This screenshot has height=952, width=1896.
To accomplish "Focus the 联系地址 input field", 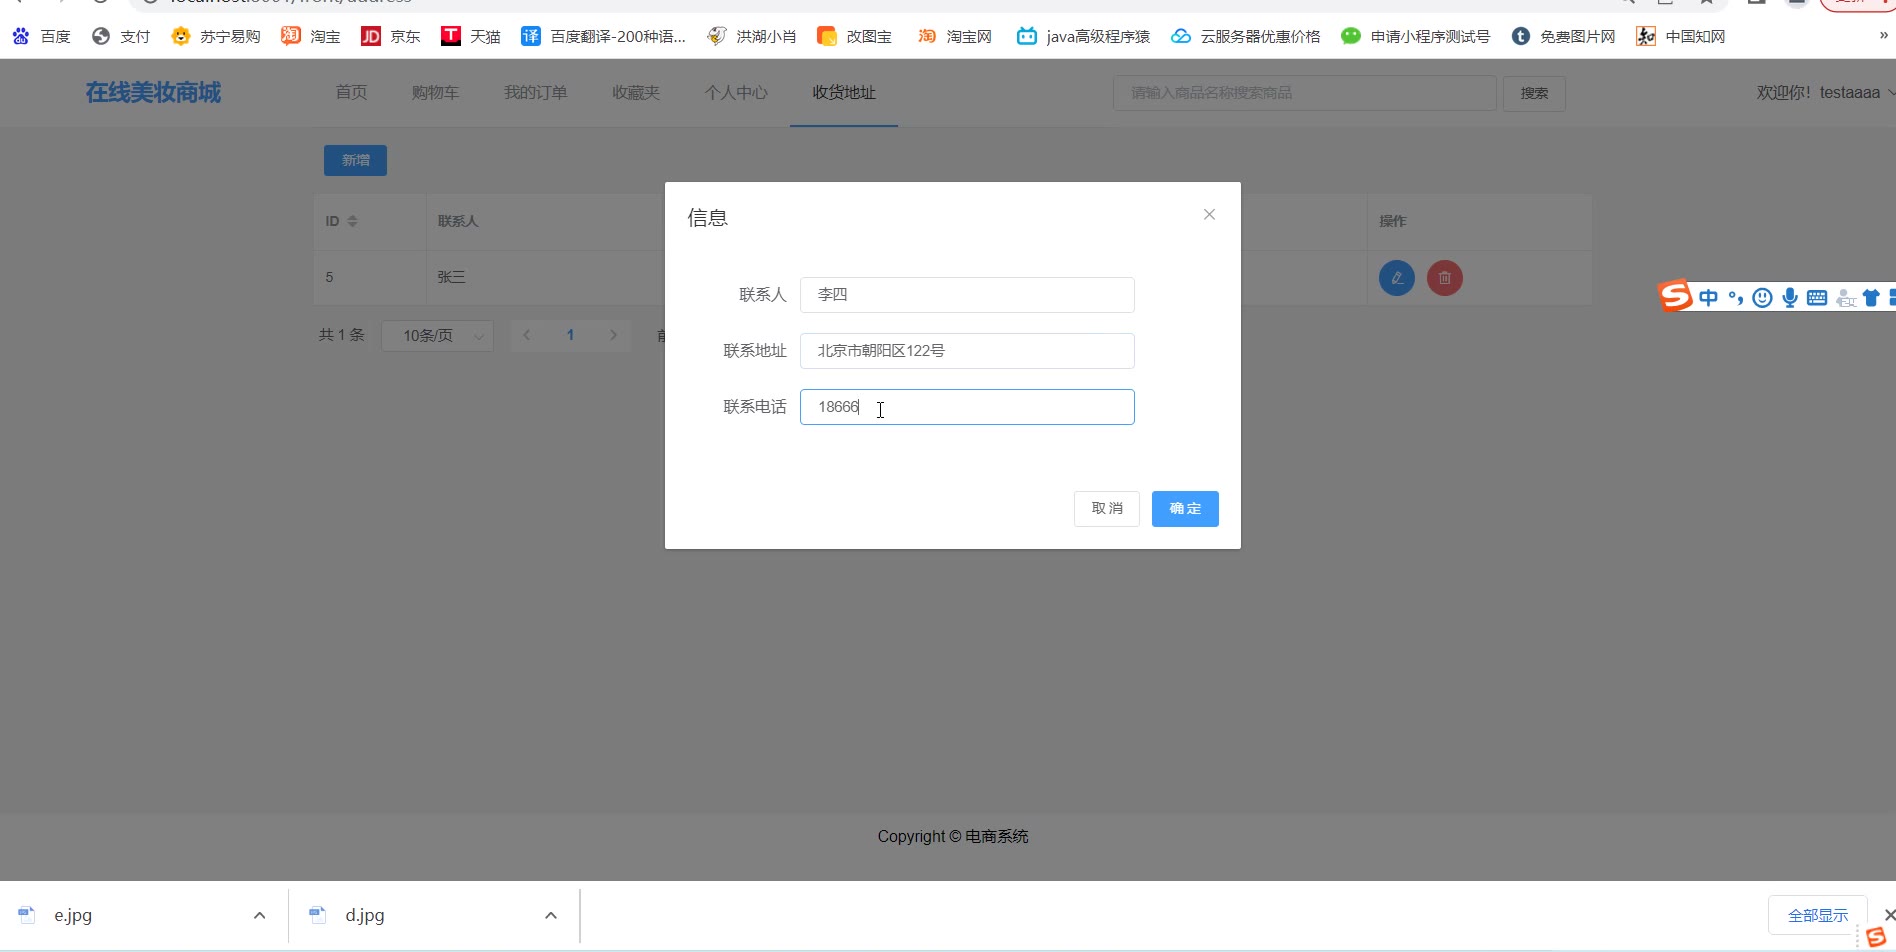I will (x=966, y=351).
